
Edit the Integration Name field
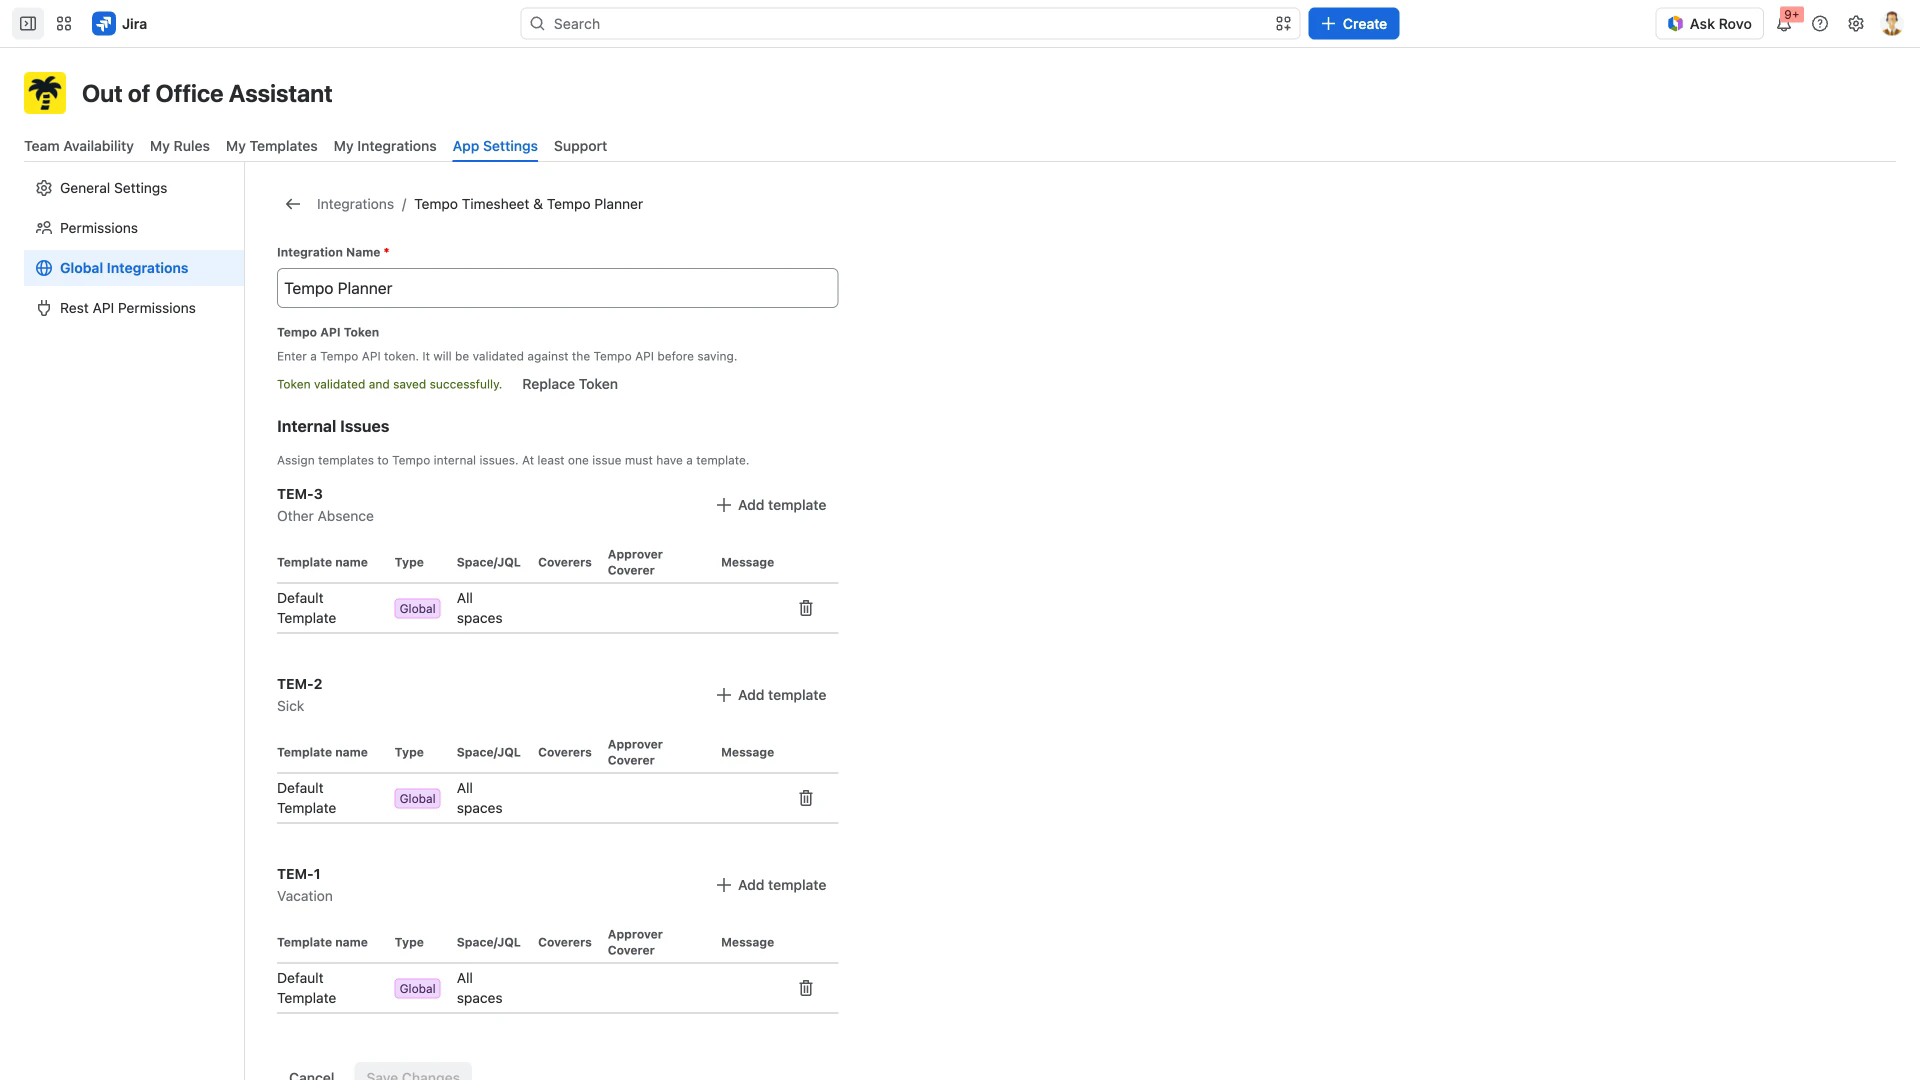(557, 288)
